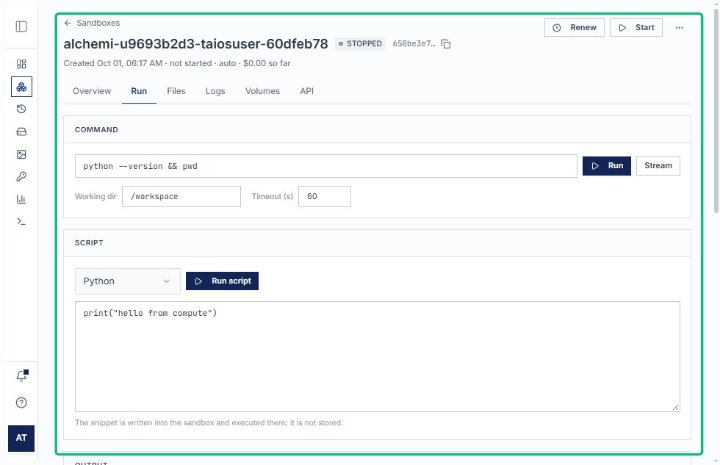Screen dimensions: 720x465
Task: Collapse the sidebar panel toggle icon
Action: pyautogui.click(x=21, y=27)
